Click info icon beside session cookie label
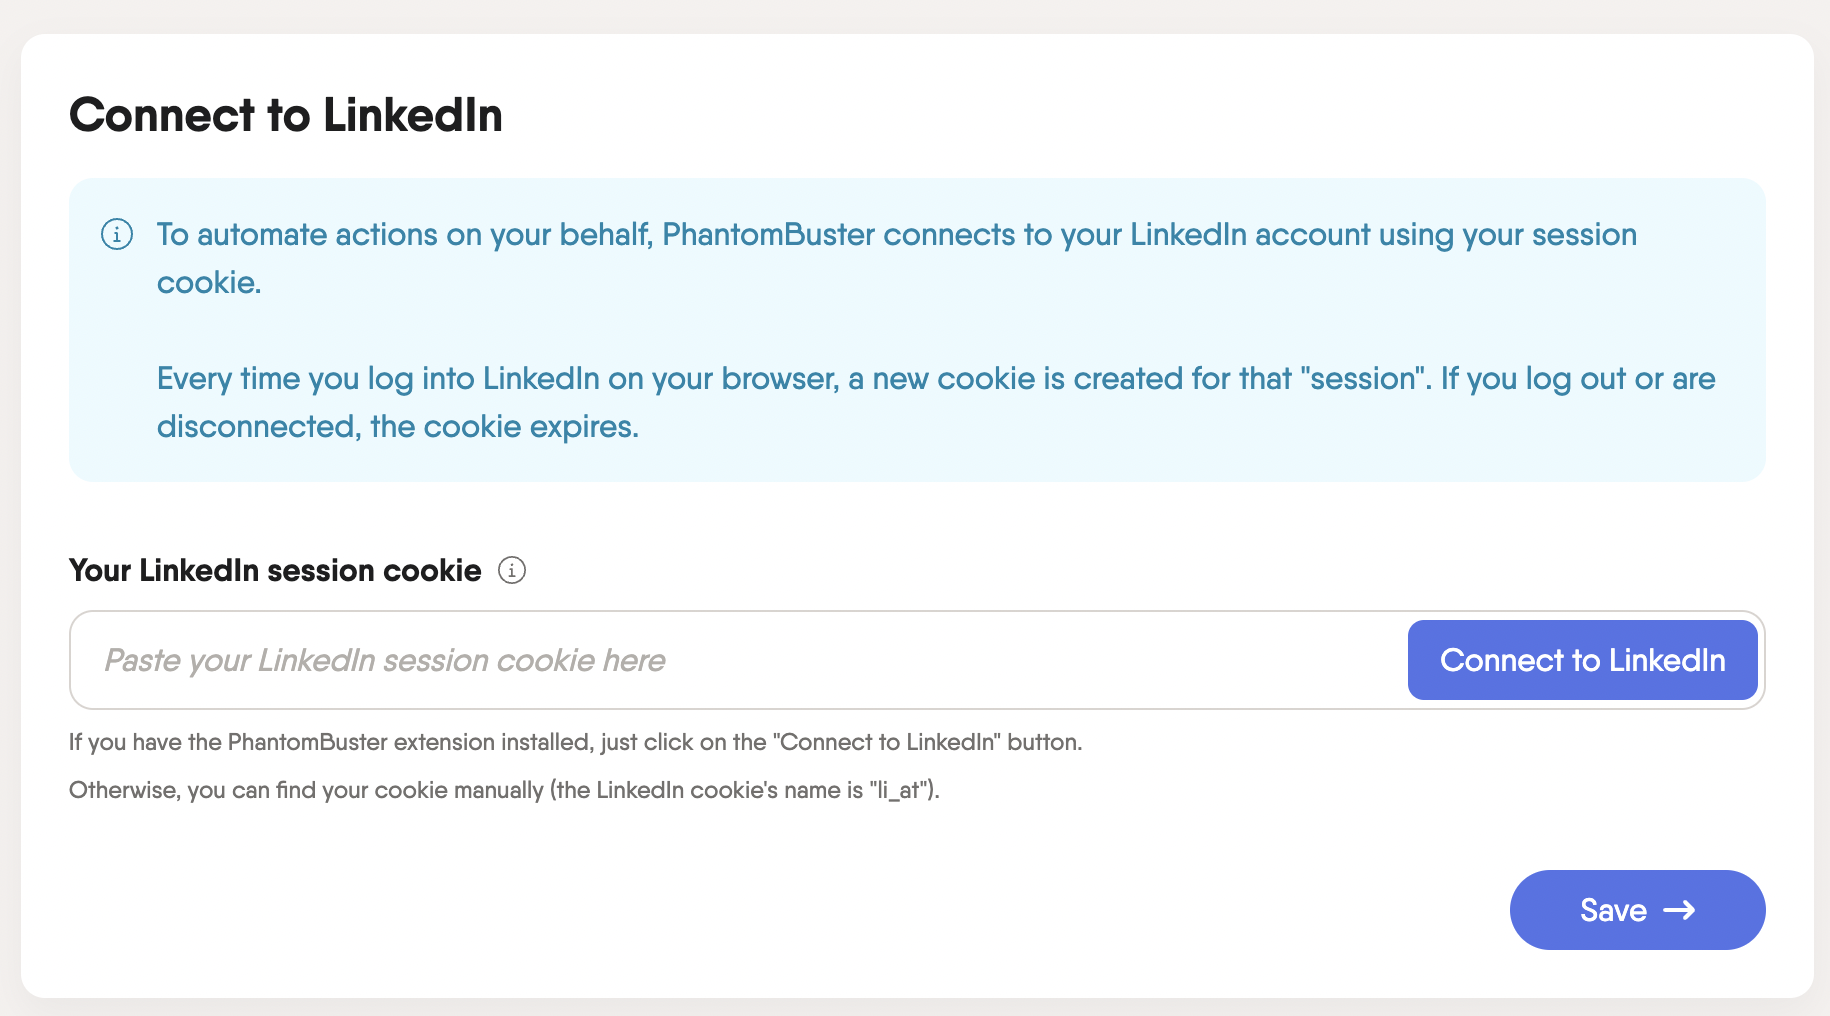The width and height of the screenshot is (1830, 1016). [512, 570]
